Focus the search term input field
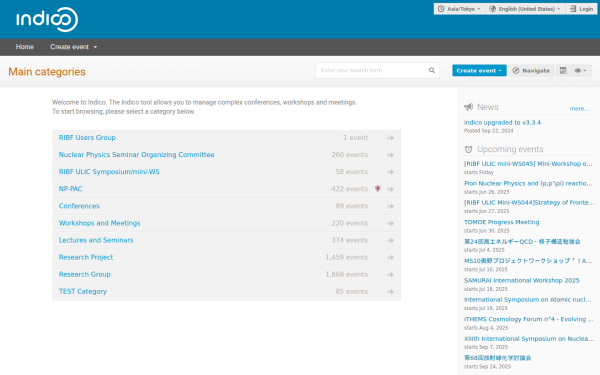The image size is (600, 375). tap(371, 70)
